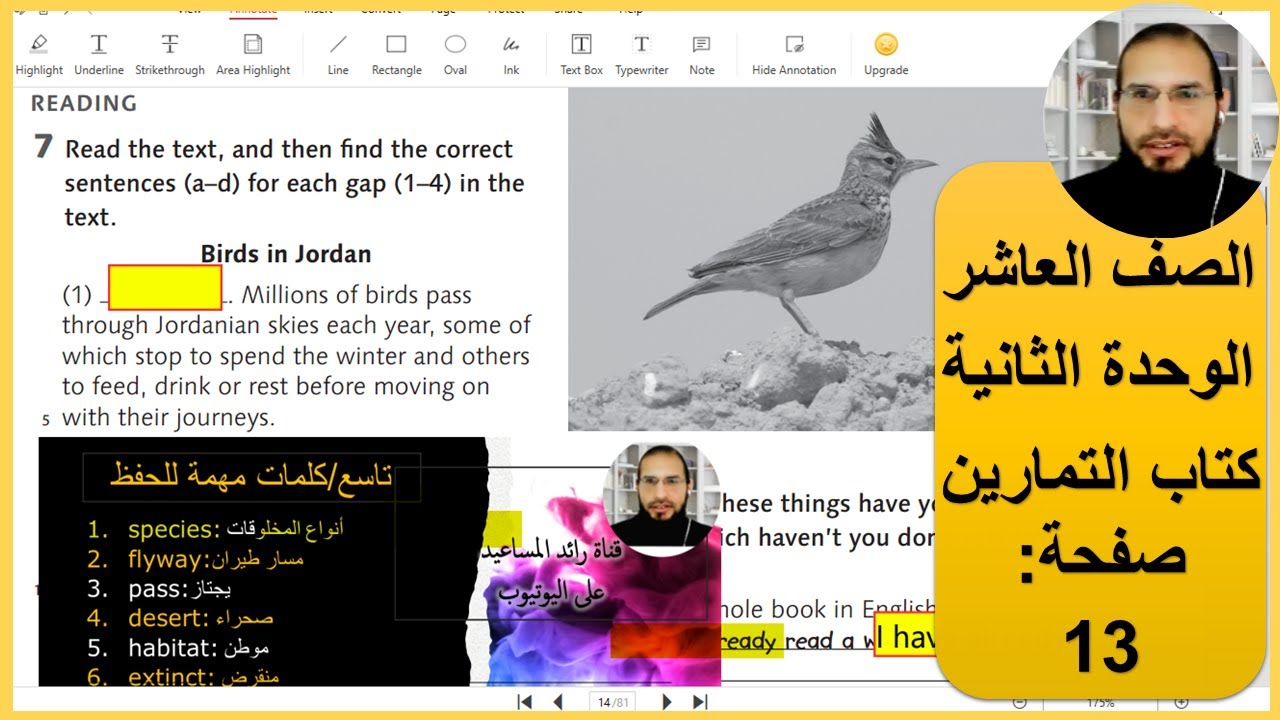This screenshot has width=1280, height=720.
Task: Select the Strikethrough tool
Action: click(170, 55)
